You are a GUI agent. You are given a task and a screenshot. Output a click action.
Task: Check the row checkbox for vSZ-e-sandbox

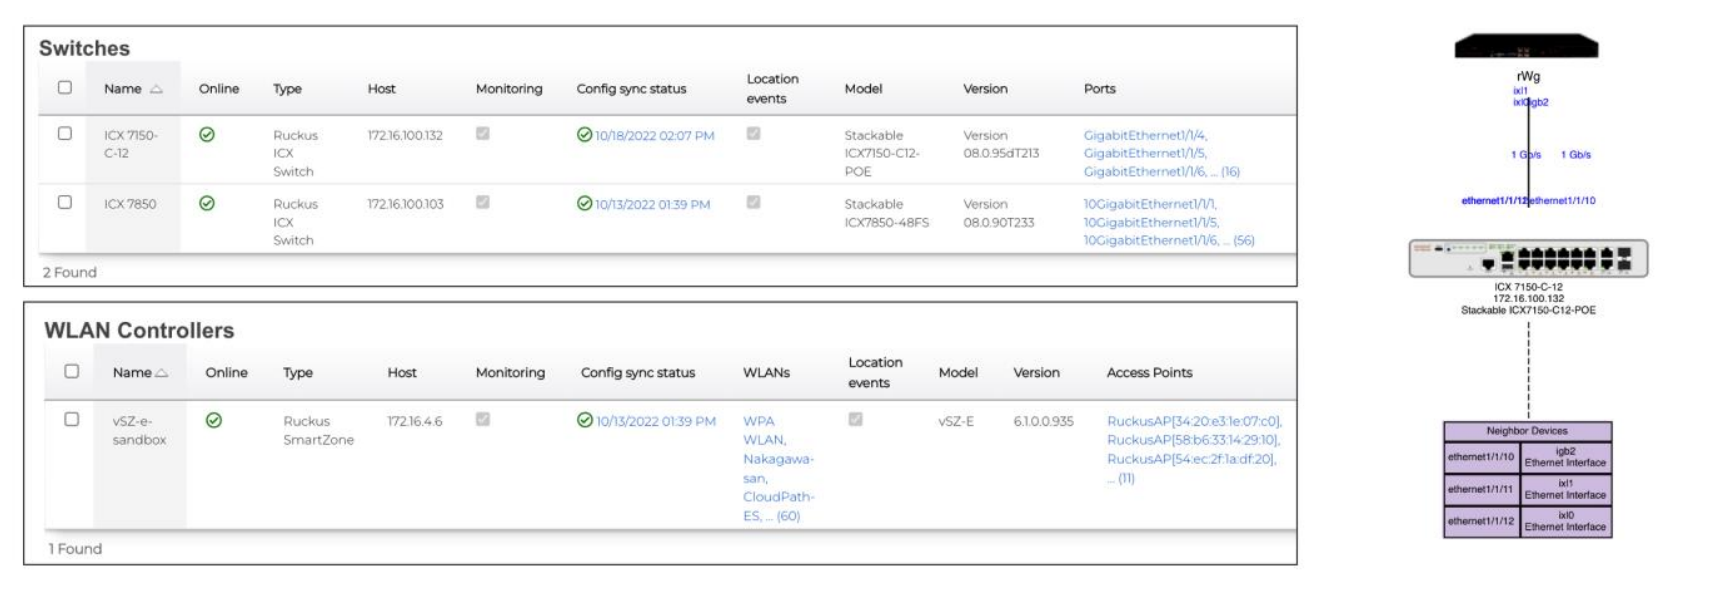click(72, 419)
